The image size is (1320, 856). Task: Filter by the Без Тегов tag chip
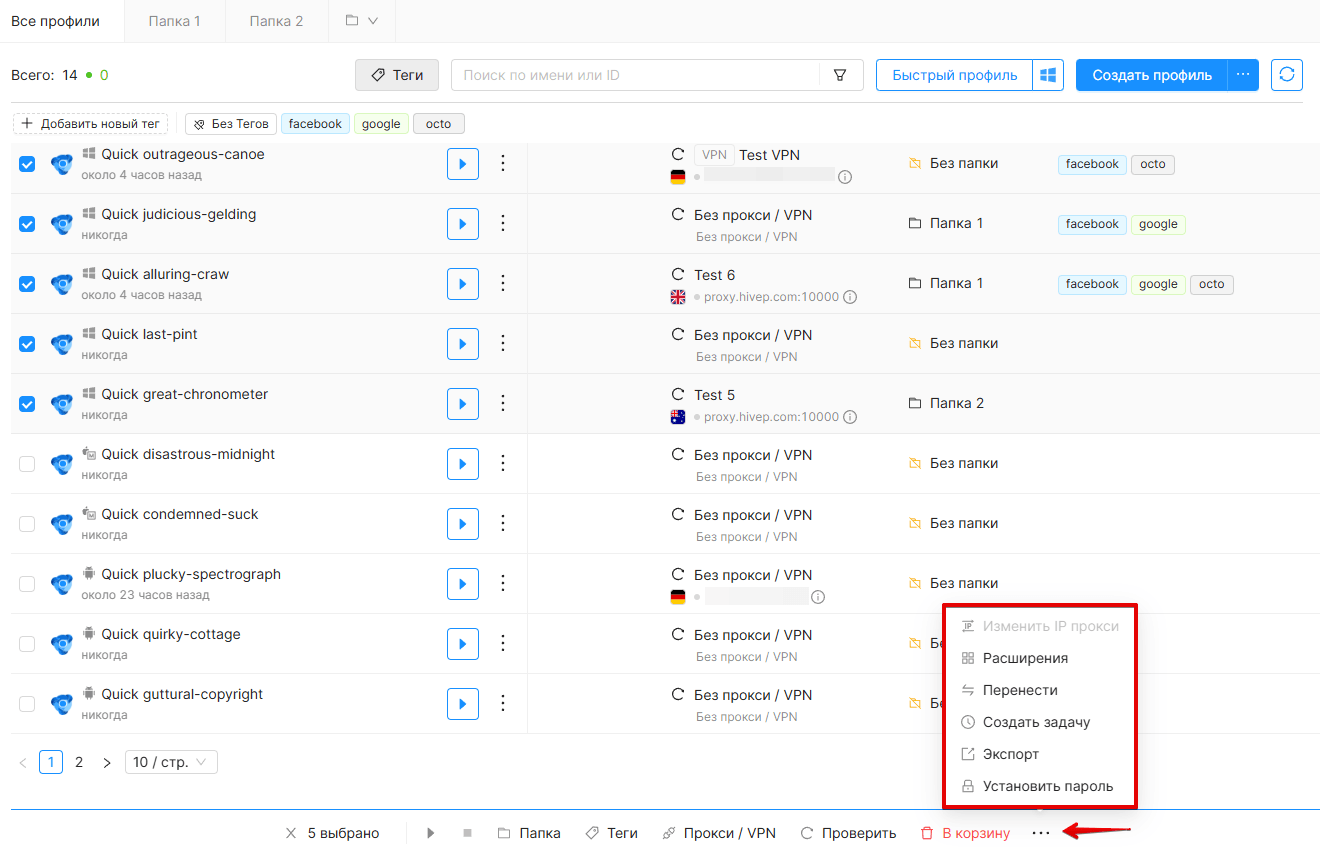(231, 124)
